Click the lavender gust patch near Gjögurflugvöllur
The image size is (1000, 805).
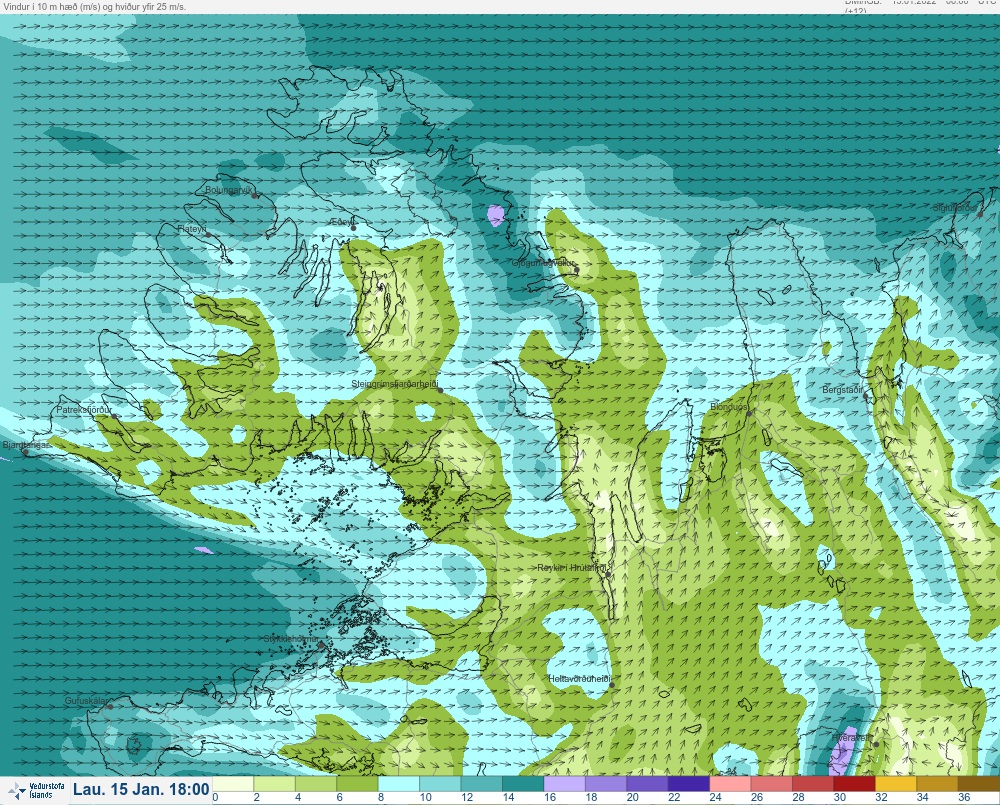[x=496, y=215]
